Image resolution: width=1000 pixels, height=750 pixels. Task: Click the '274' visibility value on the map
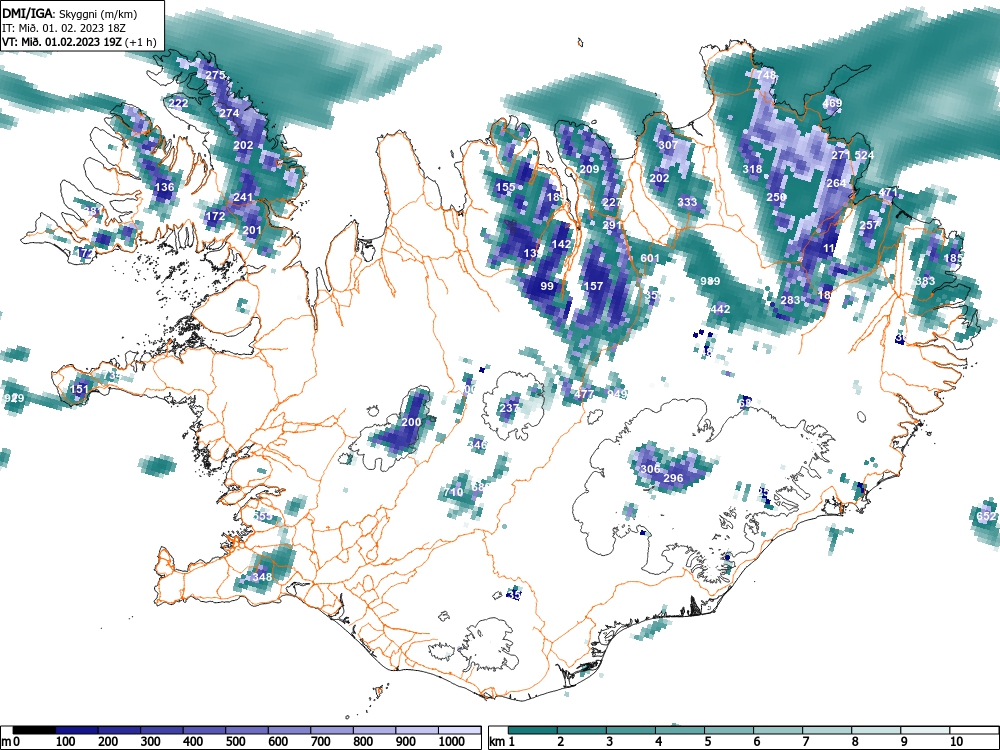[x=229, y=114]
